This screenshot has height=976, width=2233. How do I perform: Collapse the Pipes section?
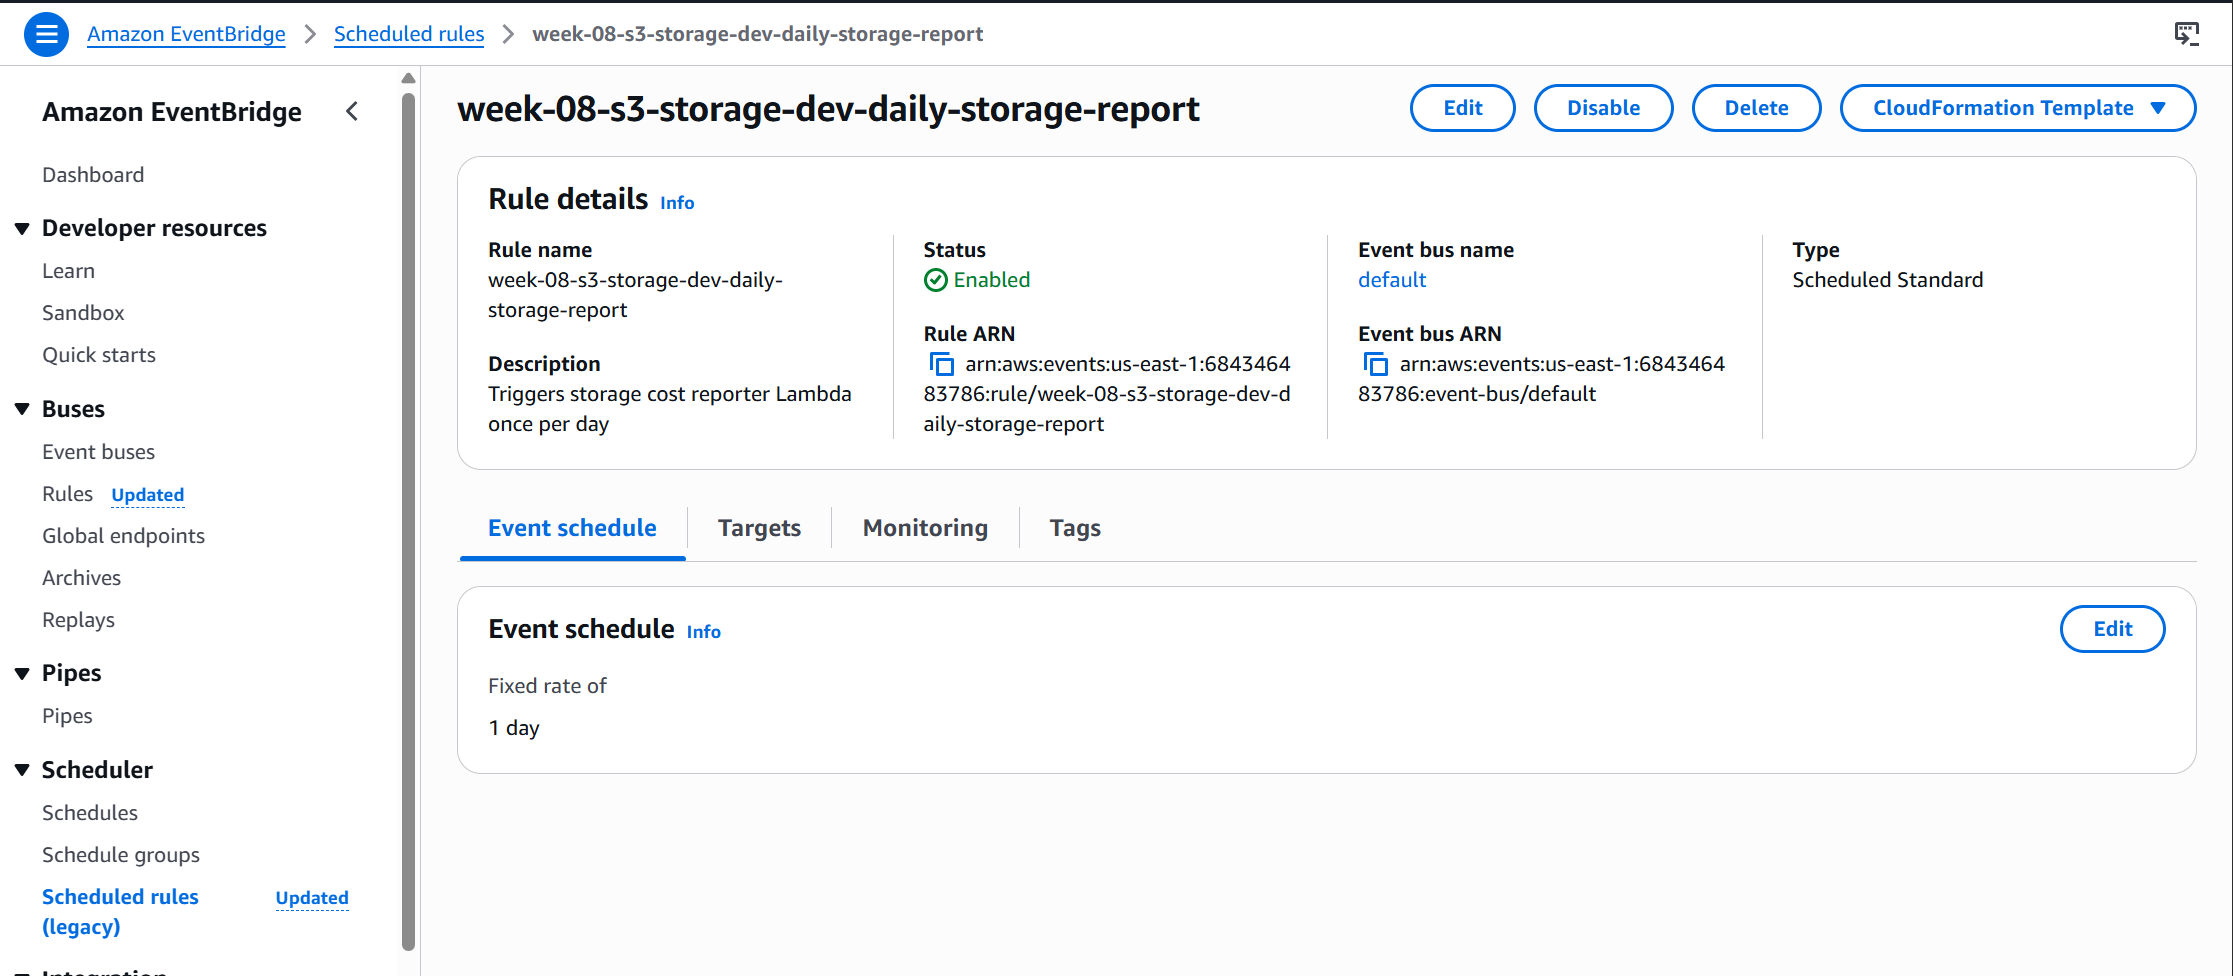click(22, 674)
